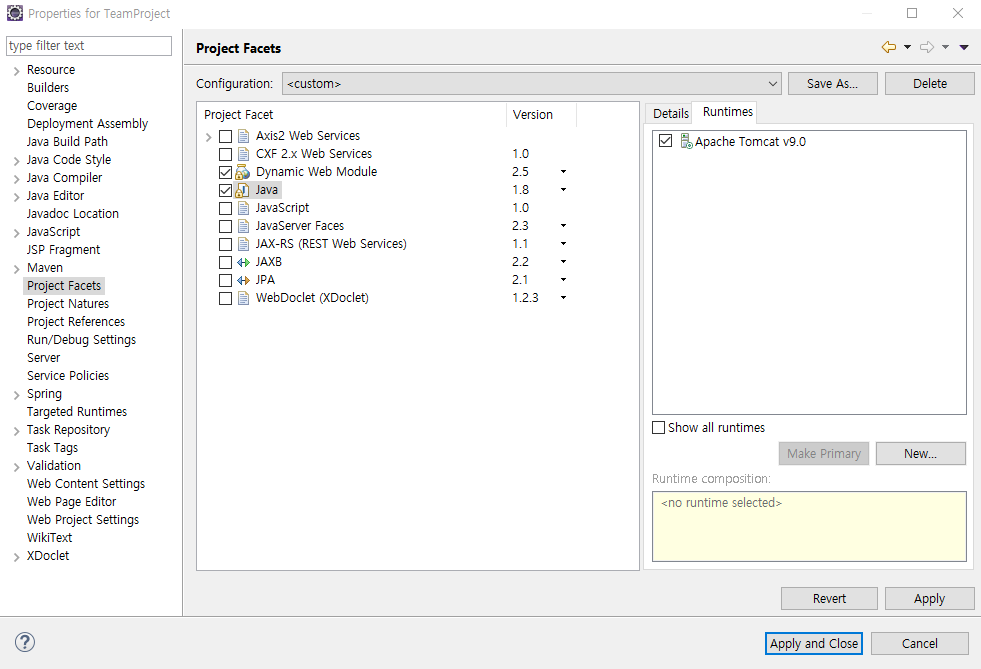Check the WebDoclet (XDoclet) checkbox
The width and height of the screenshot is (981, 669).
225,299
